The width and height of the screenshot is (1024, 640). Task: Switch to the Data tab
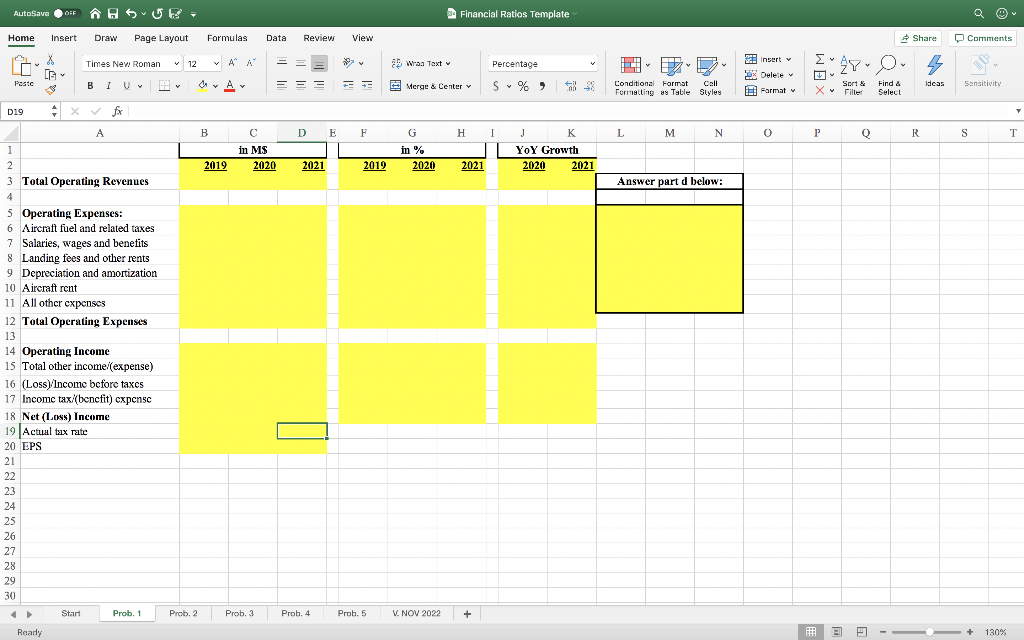click(276, 38)
